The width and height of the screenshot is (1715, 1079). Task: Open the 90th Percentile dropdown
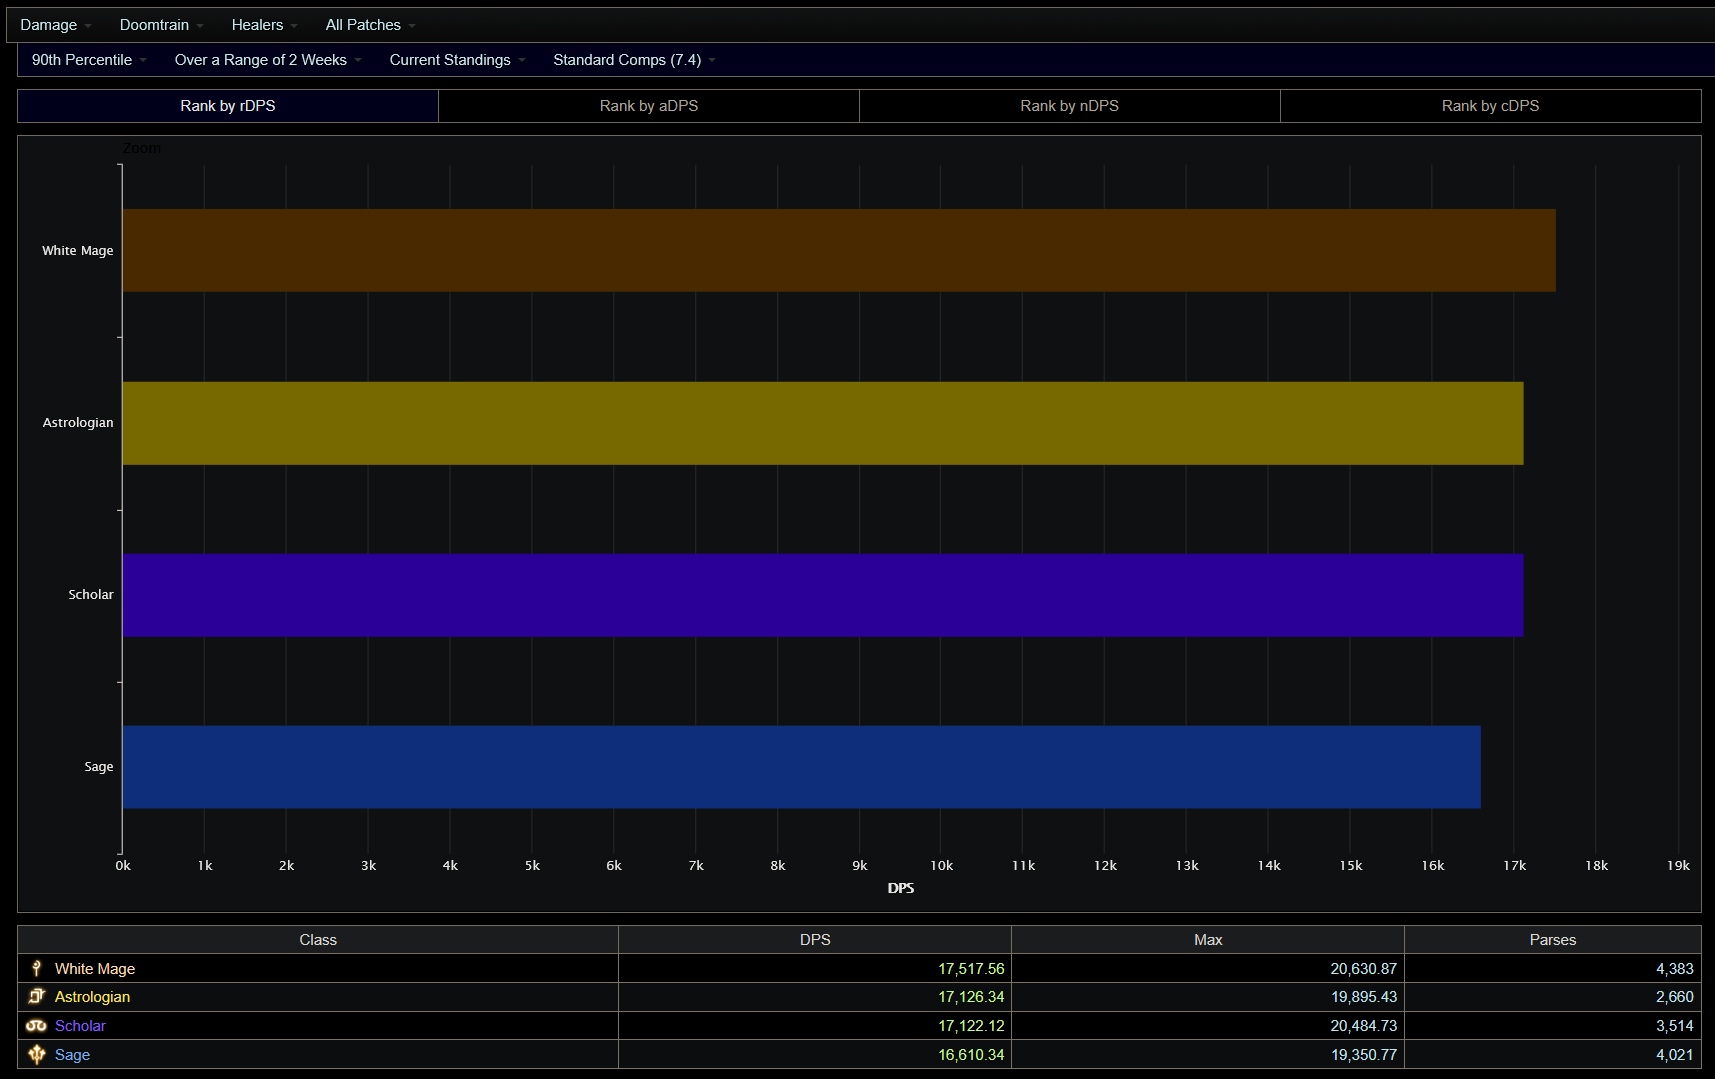[90, 60]
